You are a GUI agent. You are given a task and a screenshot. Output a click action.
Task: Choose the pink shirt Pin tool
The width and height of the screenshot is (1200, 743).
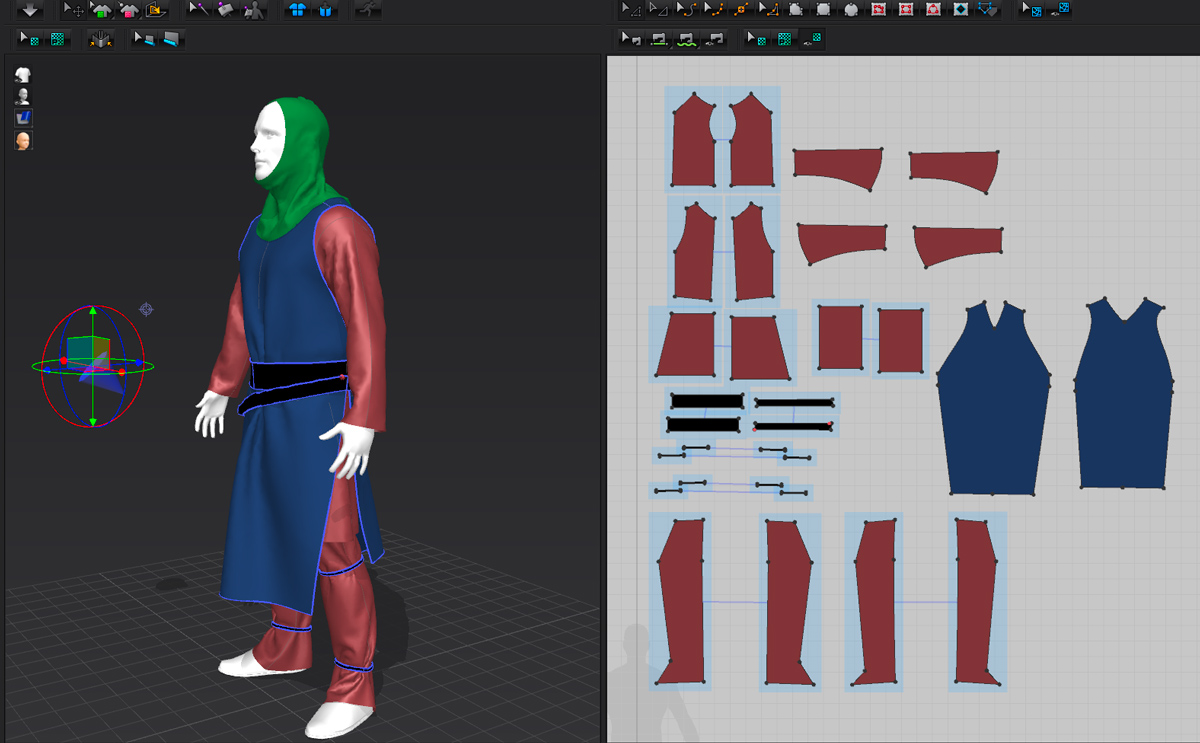pyautogui.click(x=128, y=10)
